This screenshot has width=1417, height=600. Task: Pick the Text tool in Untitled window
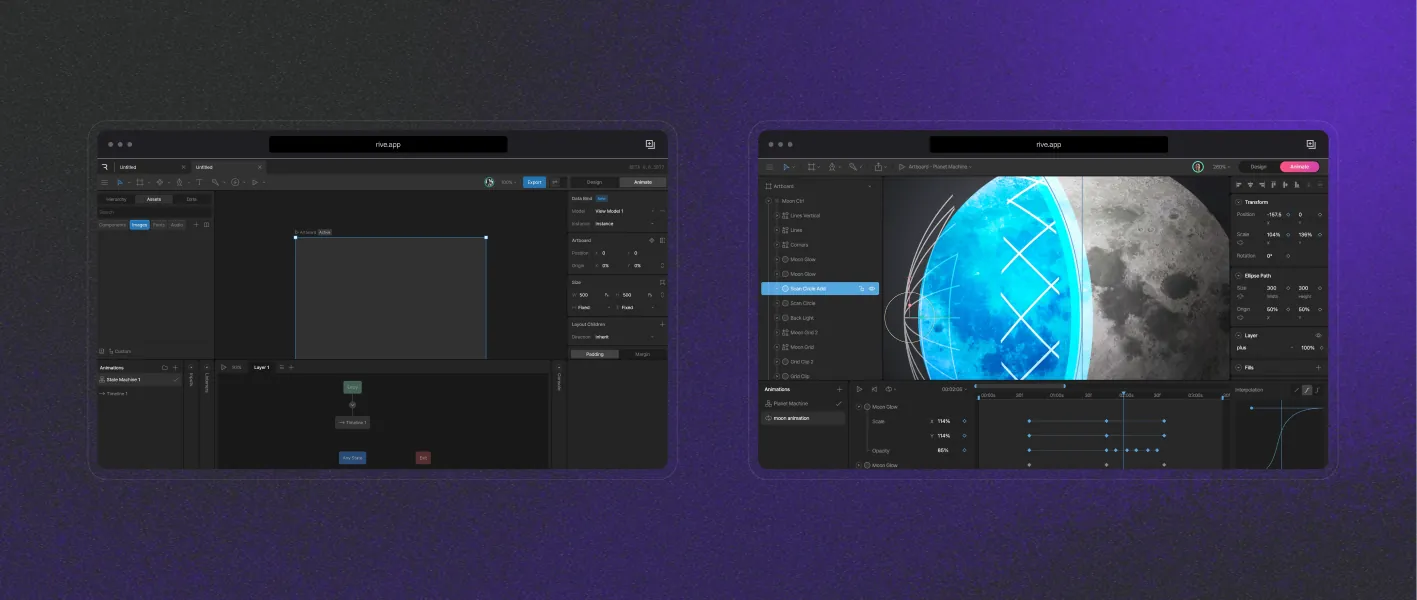199,182
